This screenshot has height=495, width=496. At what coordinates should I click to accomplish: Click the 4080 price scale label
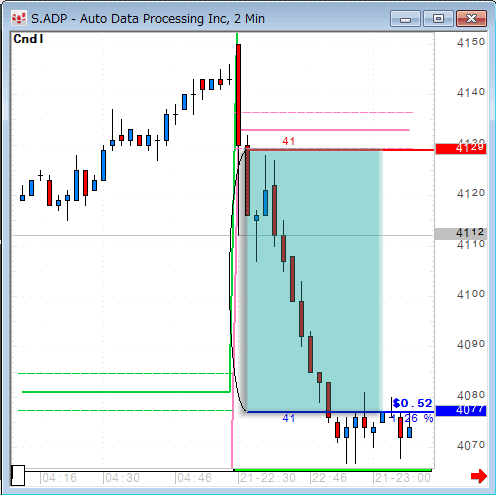click(x=471, y=396)
